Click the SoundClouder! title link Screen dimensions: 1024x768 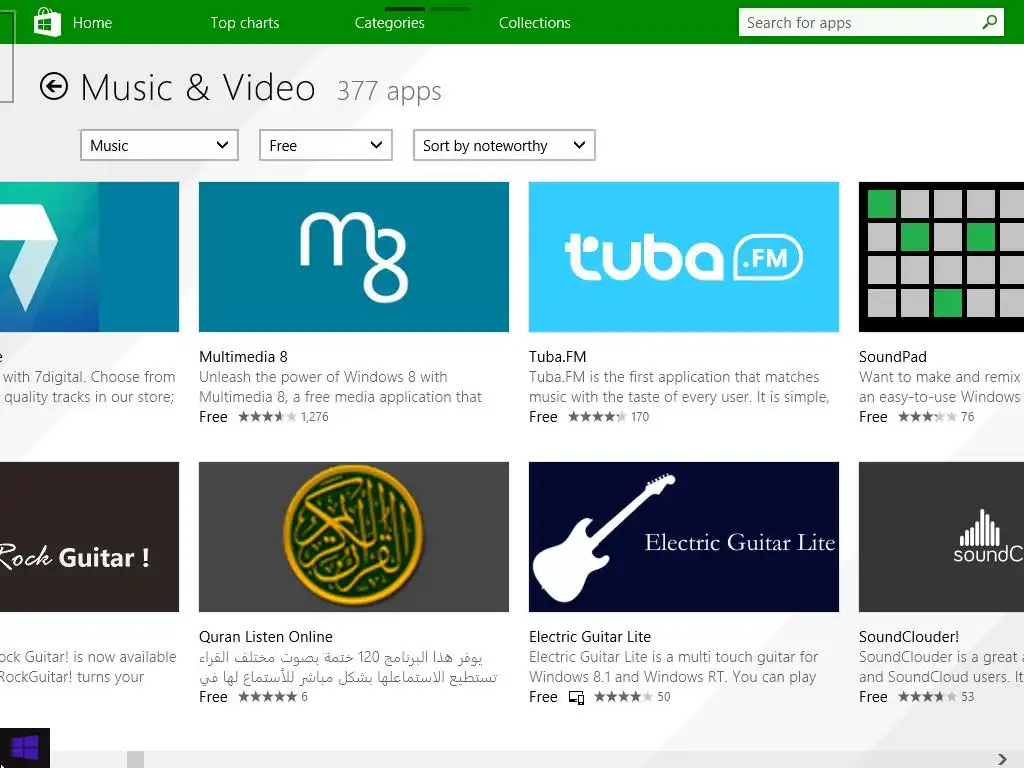[x=908, y=637]
